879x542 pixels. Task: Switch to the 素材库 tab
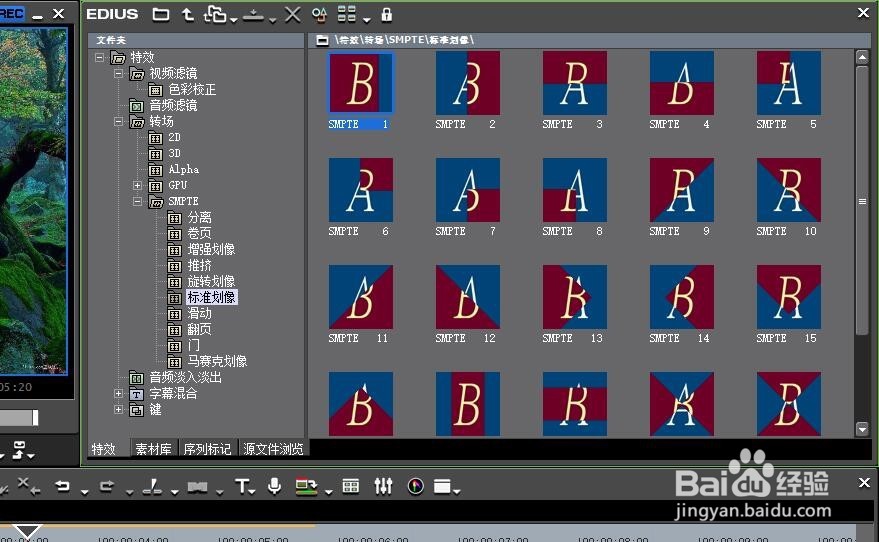[x=153, y=449]
